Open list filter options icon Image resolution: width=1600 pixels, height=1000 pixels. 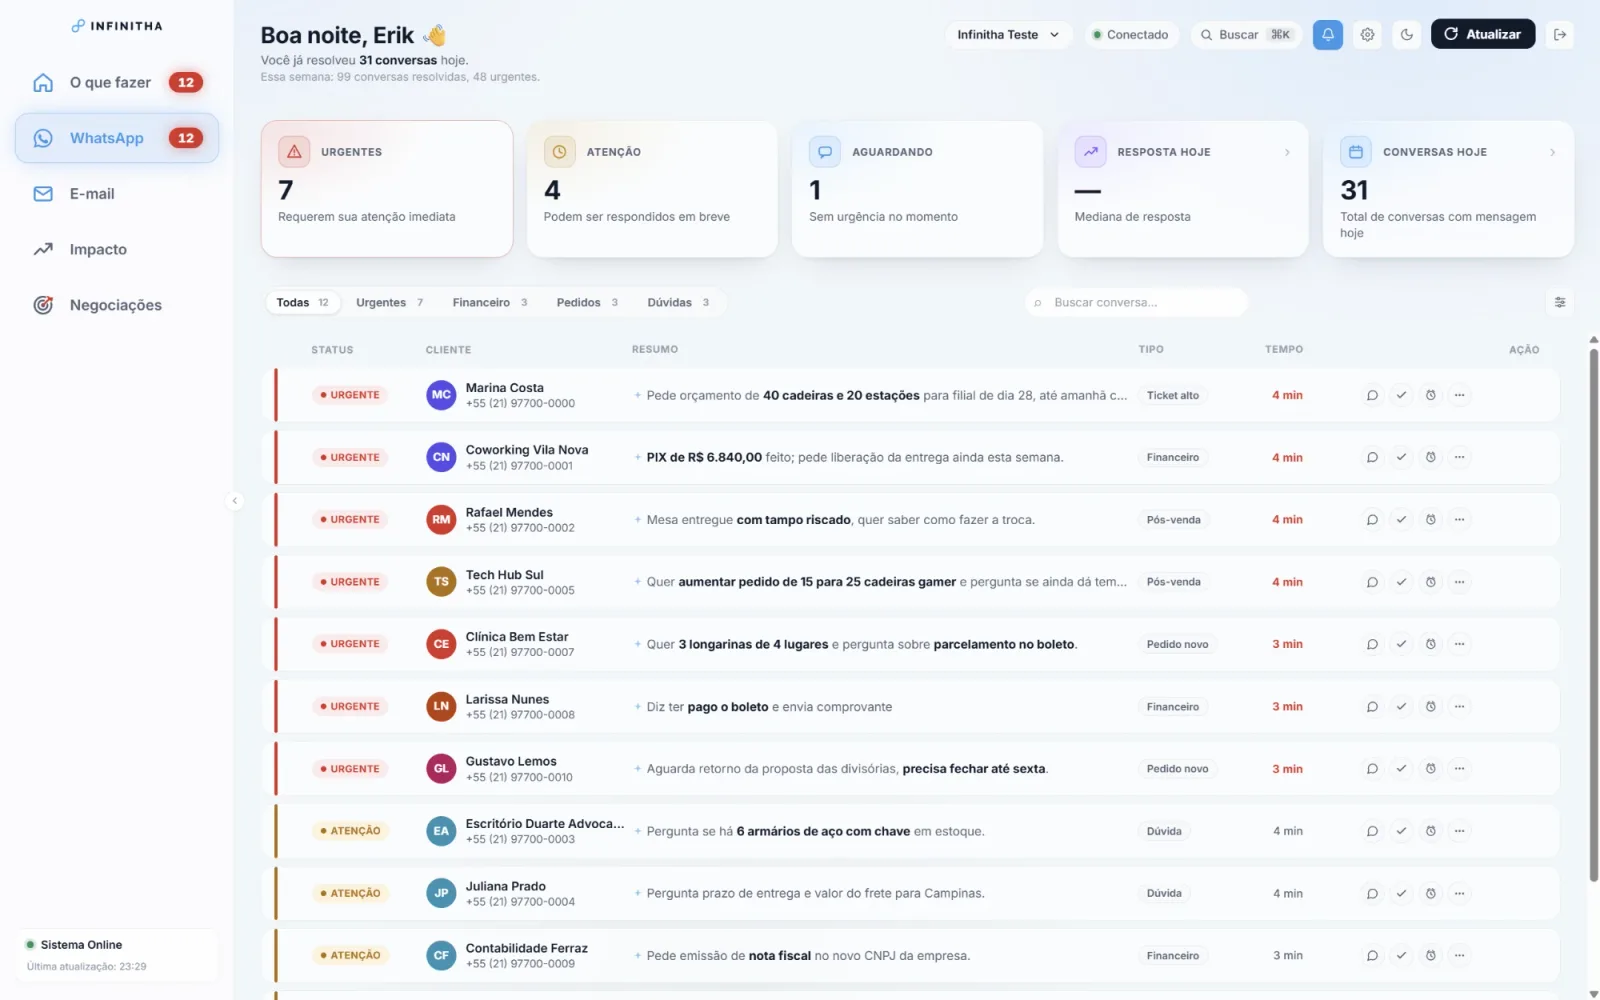pos(1559,302)
